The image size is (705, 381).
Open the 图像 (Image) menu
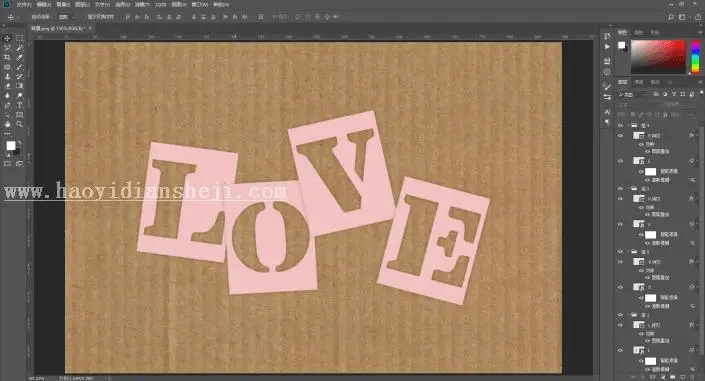coord(63,4)
